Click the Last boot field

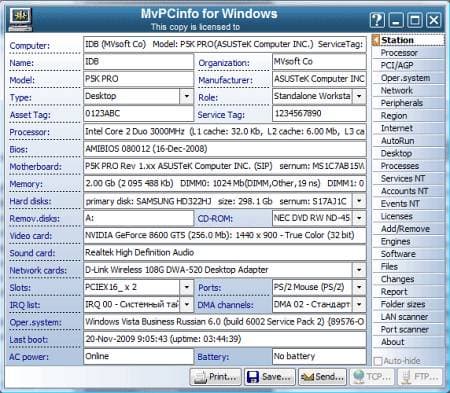point(225,339)
